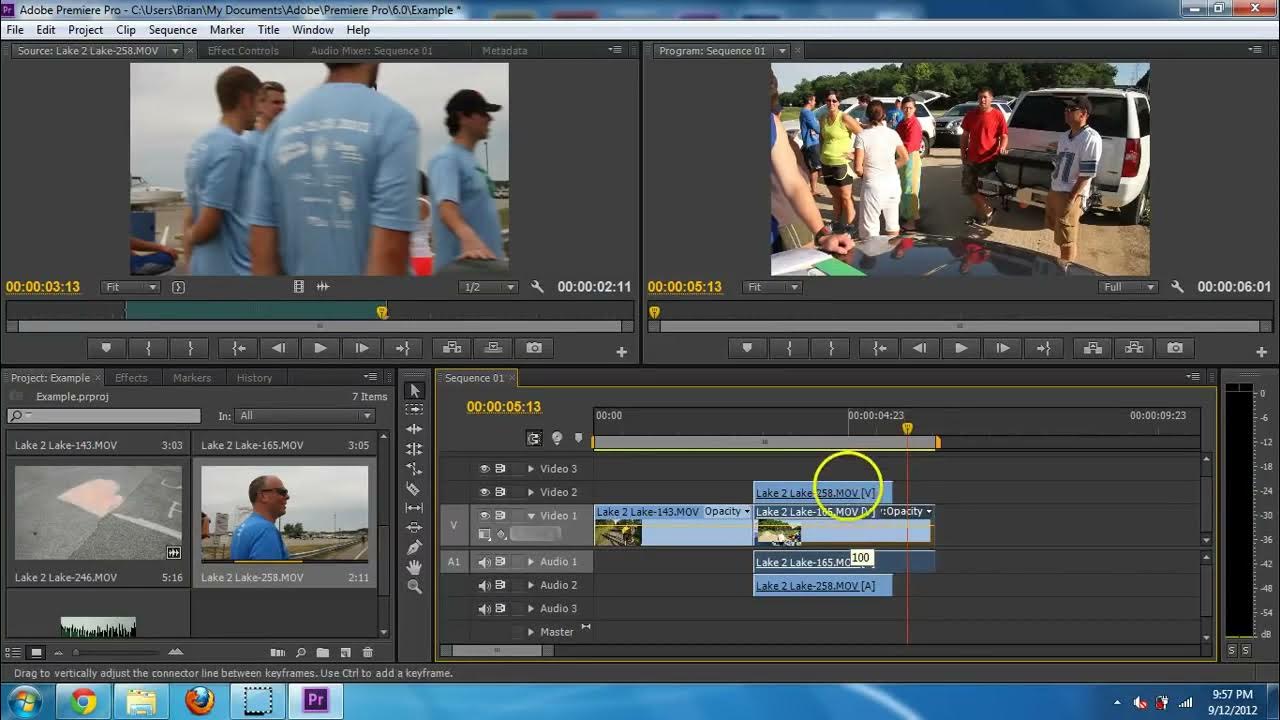This screenshot has height=720, width=1280.
Task: Open the In: All filter dropdown
Action: 304,416
